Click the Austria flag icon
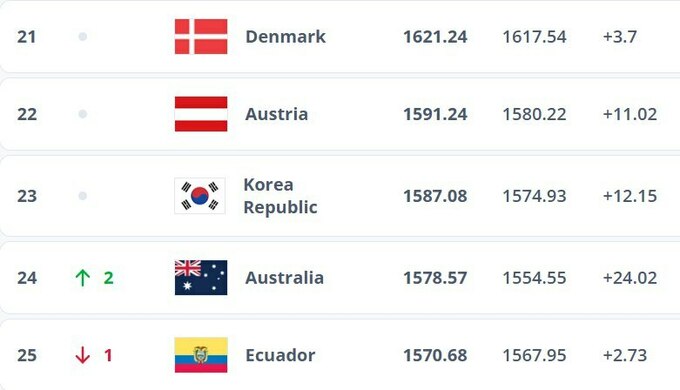 (201, 114)
